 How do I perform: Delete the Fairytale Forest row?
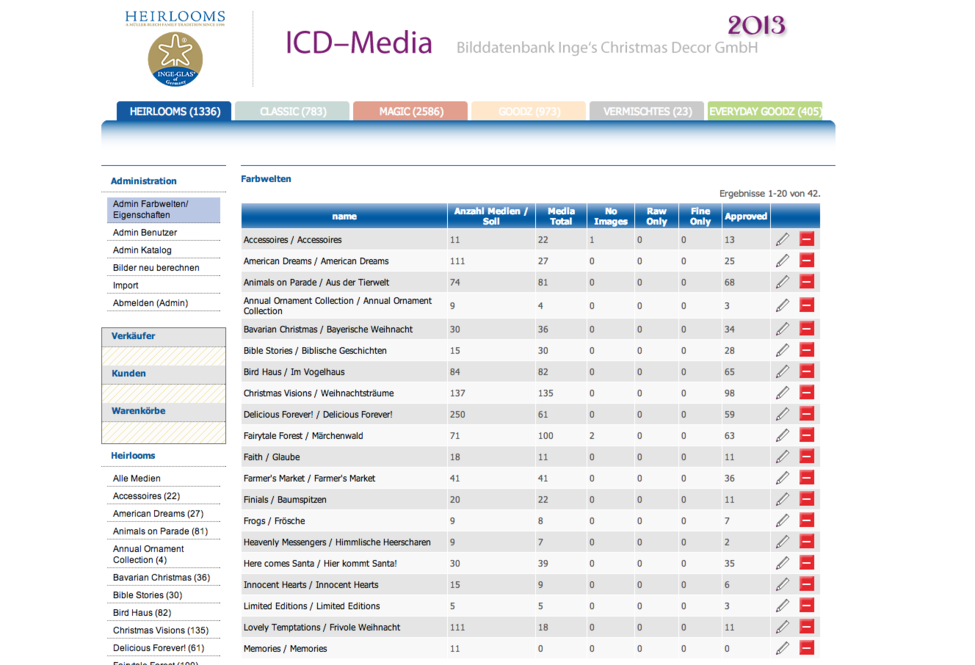(806, 435)
